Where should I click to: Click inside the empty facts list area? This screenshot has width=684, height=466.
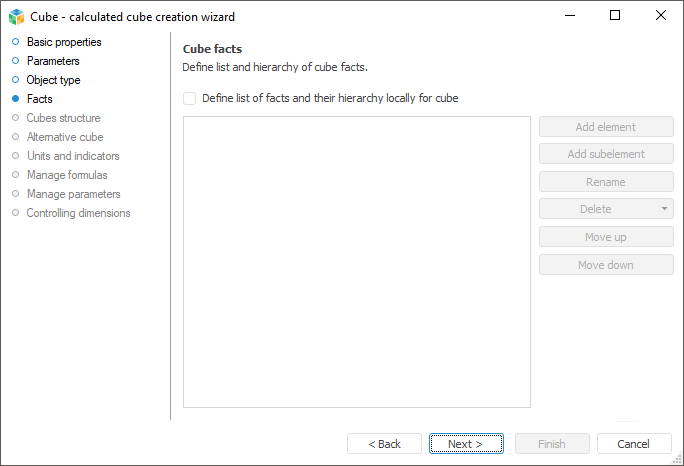tap(356, 261)
